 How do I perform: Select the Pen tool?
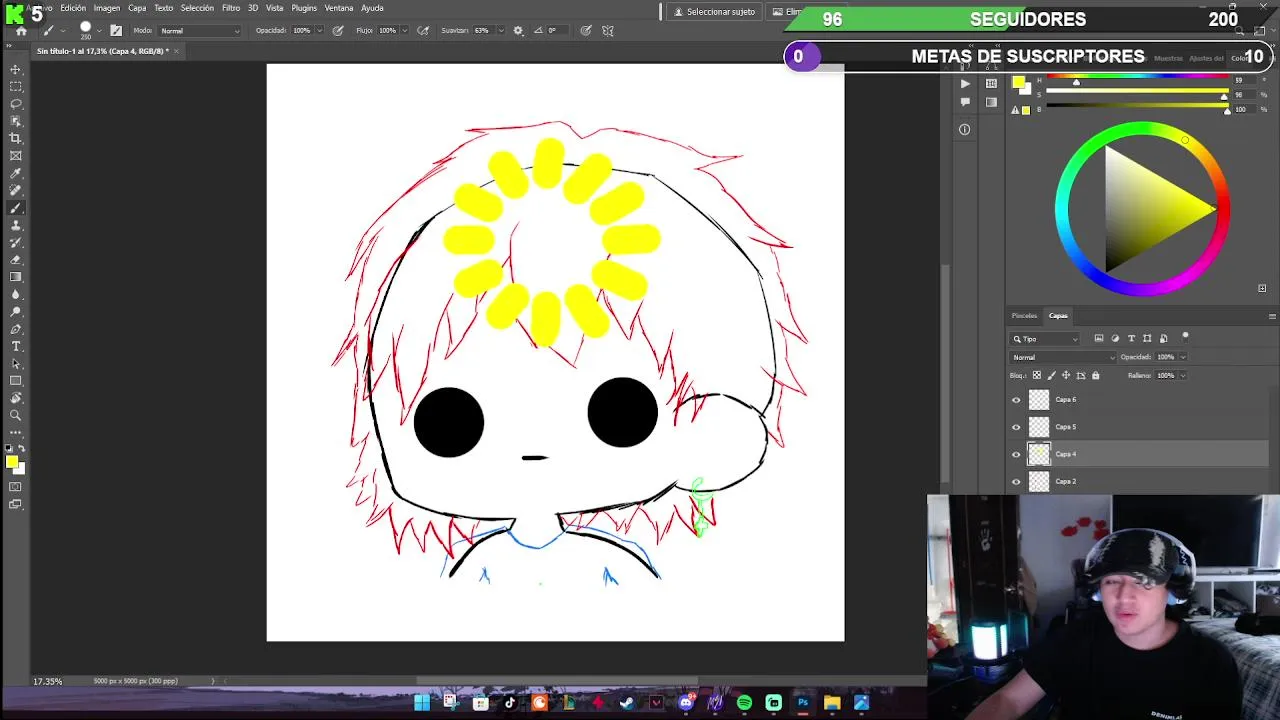(x=16, y=329)
